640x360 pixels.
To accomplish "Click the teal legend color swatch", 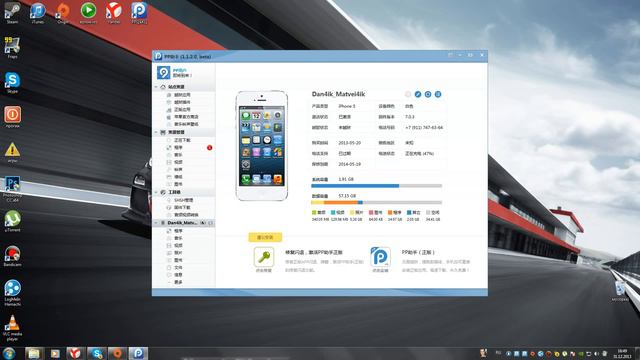I will 333,212.
